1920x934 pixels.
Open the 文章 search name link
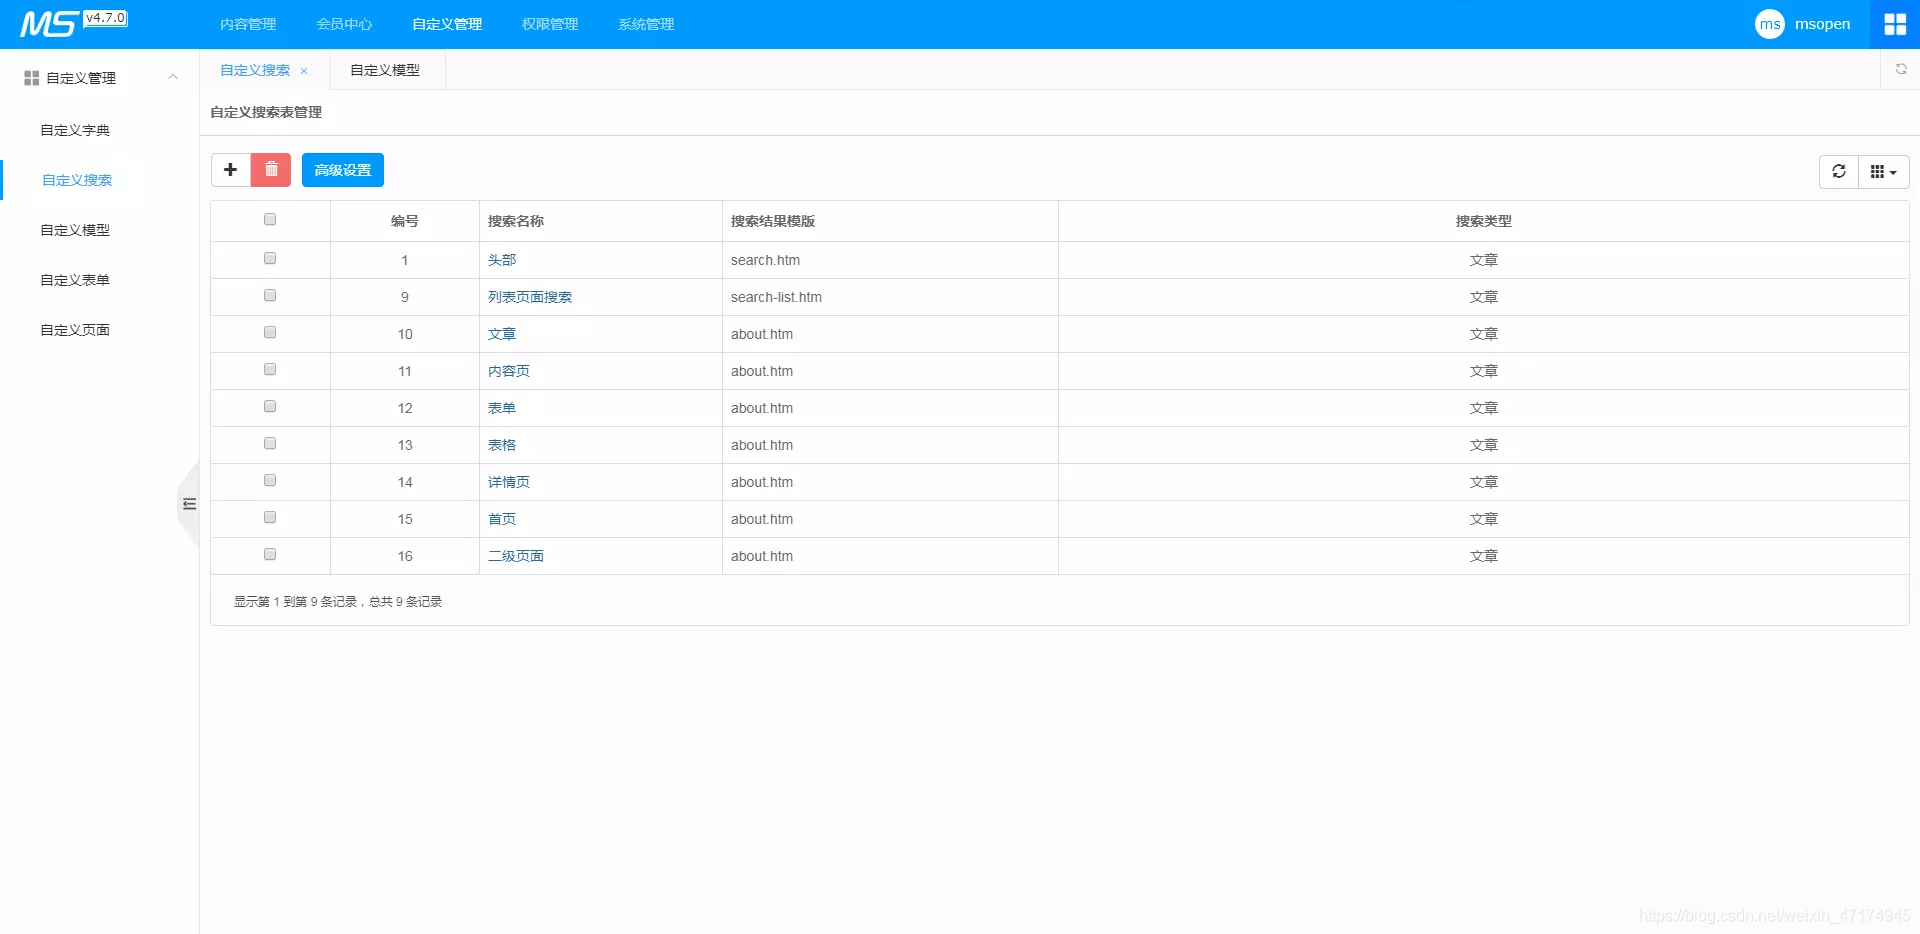tap(502, 334)
